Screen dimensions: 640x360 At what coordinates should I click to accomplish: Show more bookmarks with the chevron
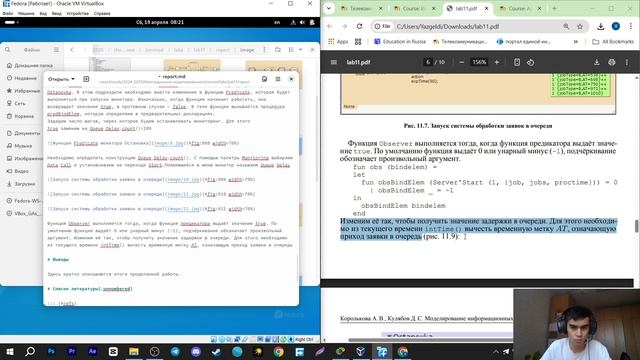click(x=576, y=42)
